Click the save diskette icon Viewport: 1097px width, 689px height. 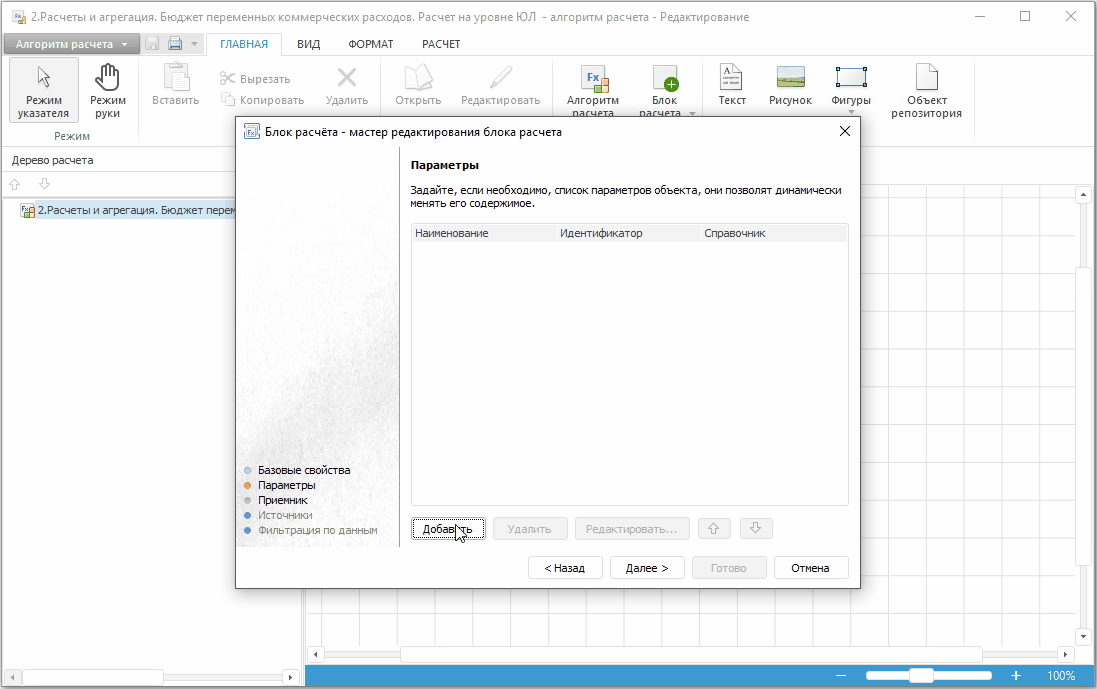click(152, 43)
